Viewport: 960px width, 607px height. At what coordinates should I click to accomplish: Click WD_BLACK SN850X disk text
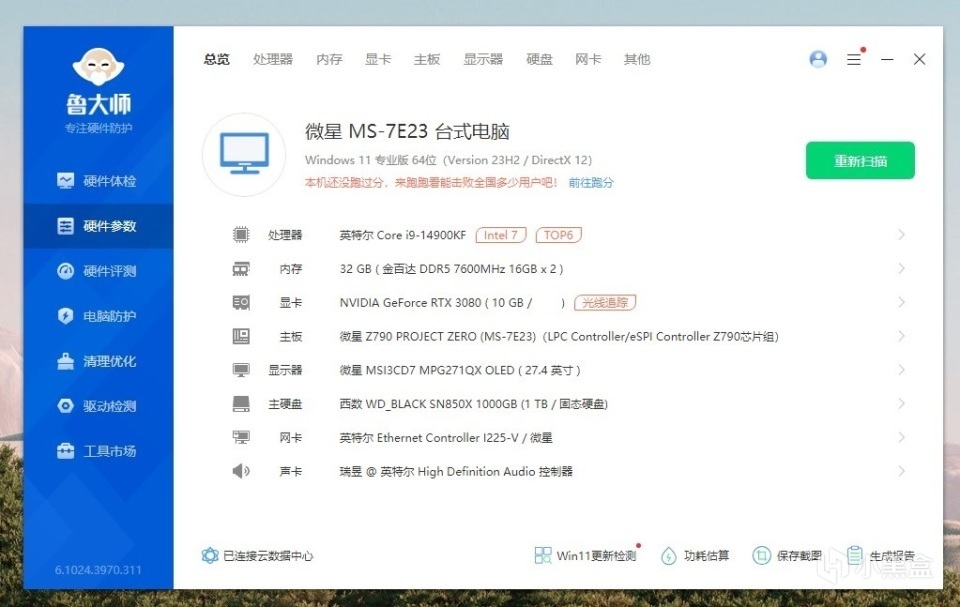(473, 404)
